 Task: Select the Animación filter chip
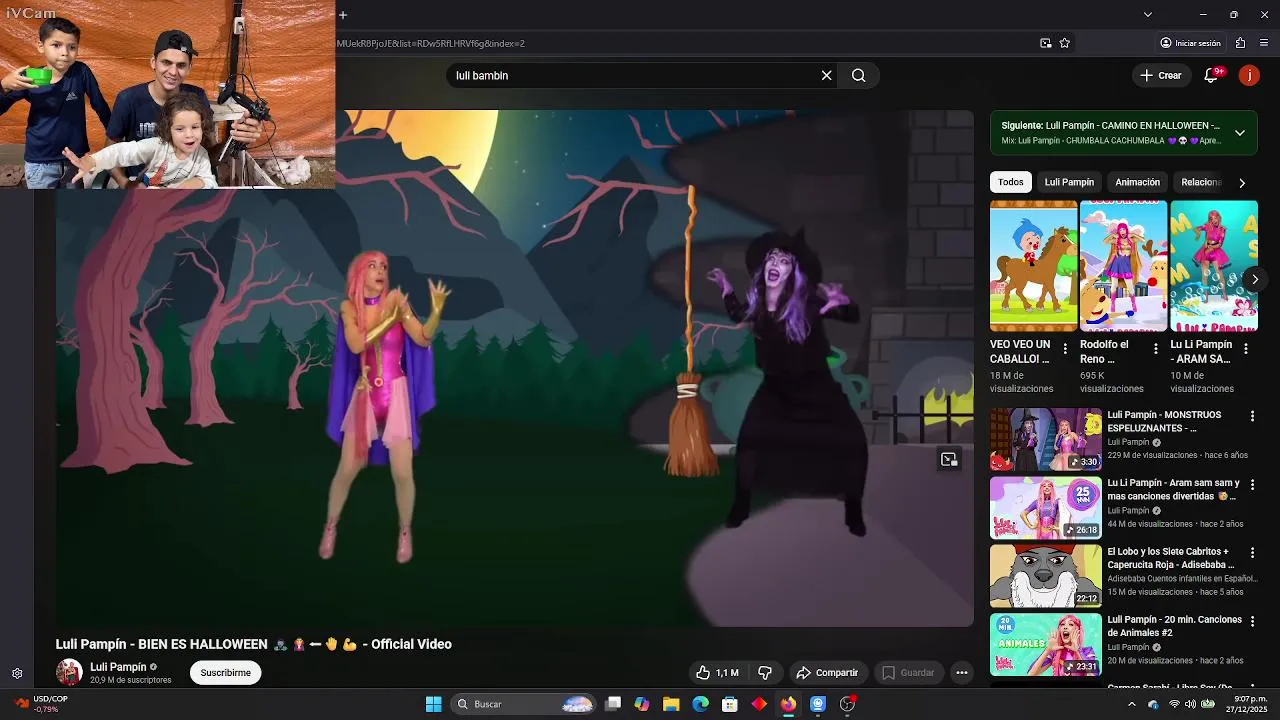pos(1137,182)
